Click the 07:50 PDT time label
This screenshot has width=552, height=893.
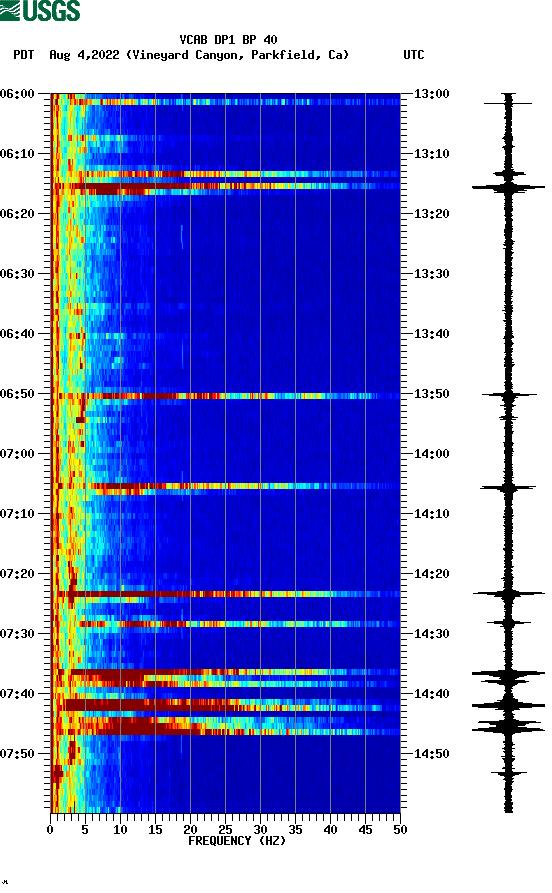click(17, 753)
